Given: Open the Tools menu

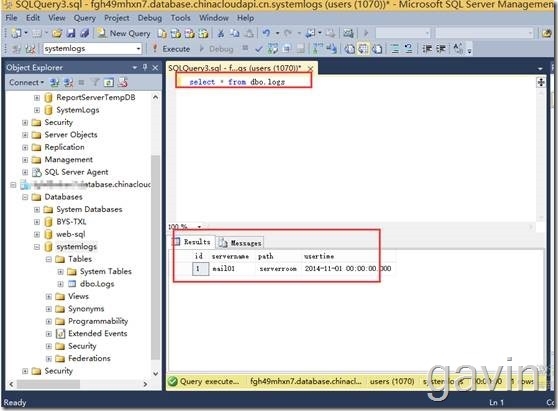Looking at the screenshot, I should pyautogui.click(x=180, y=18).
